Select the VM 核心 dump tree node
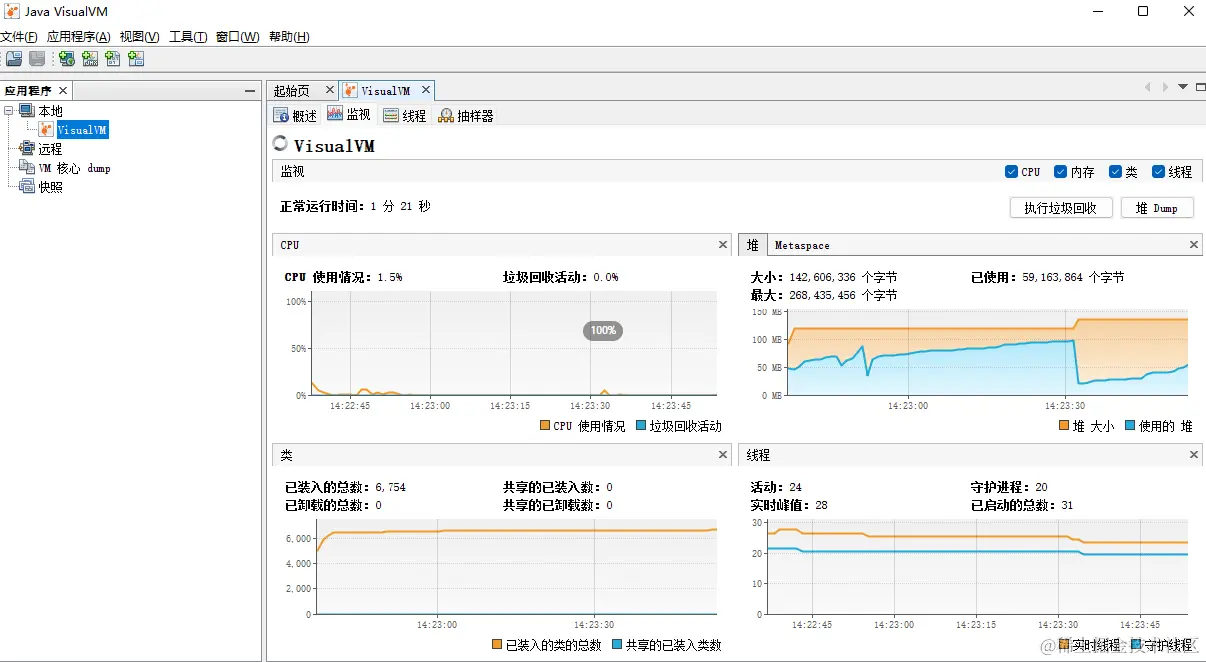Image resolution: width=1206 pixels, height=662 pixels. (74, 168)
